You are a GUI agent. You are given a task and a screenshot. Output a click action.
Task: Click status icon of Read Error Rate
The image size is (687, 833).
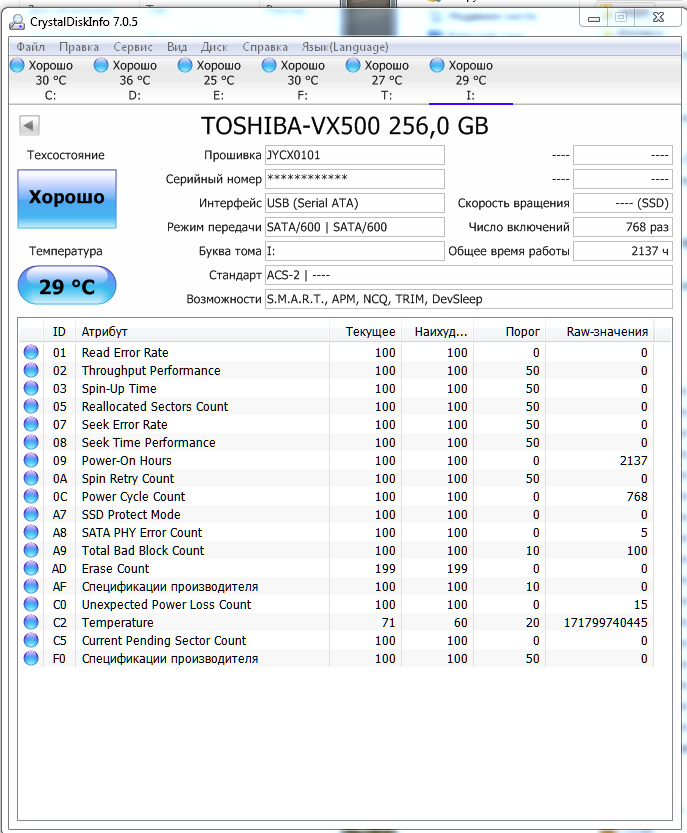tap(31, 352)
